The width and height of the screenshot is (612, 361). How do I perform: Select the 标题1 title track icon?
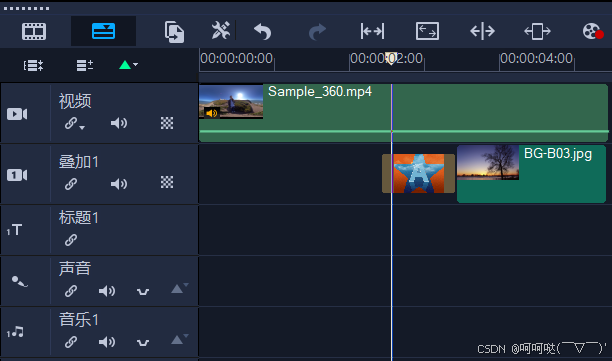pos(14,230)
